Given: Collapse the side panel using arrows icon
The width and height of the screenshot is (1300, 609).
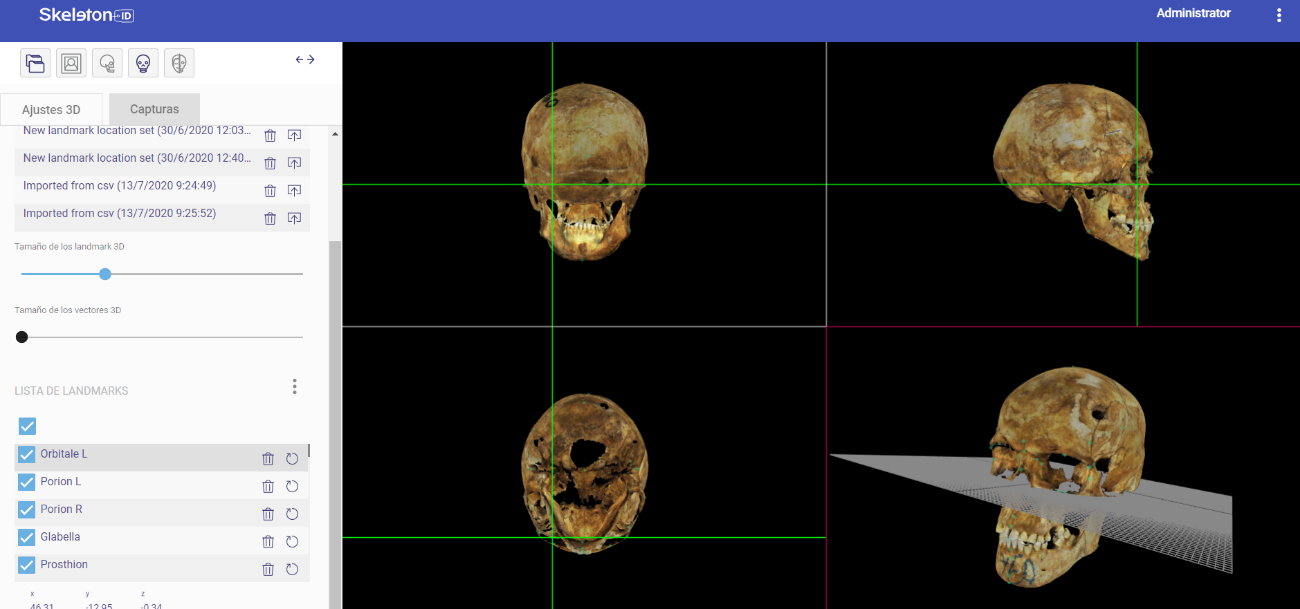Looking at the screenshot, I should point(305,60).
